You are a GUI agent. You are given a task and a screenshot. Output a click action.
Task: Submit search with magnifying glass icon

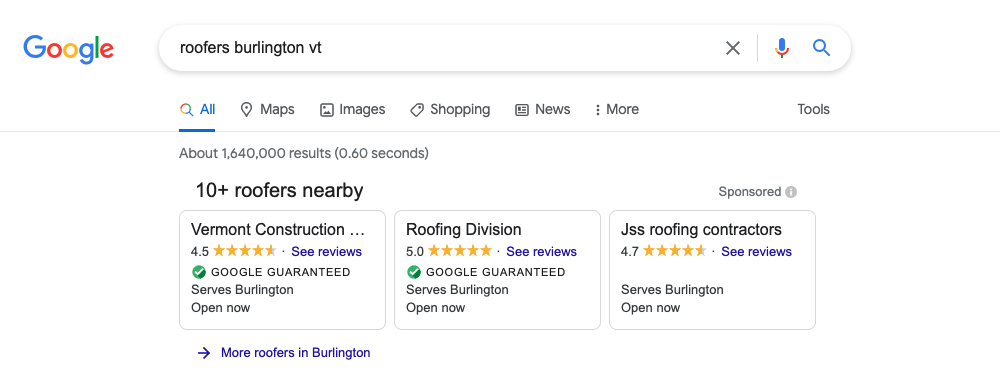[821, 48]
